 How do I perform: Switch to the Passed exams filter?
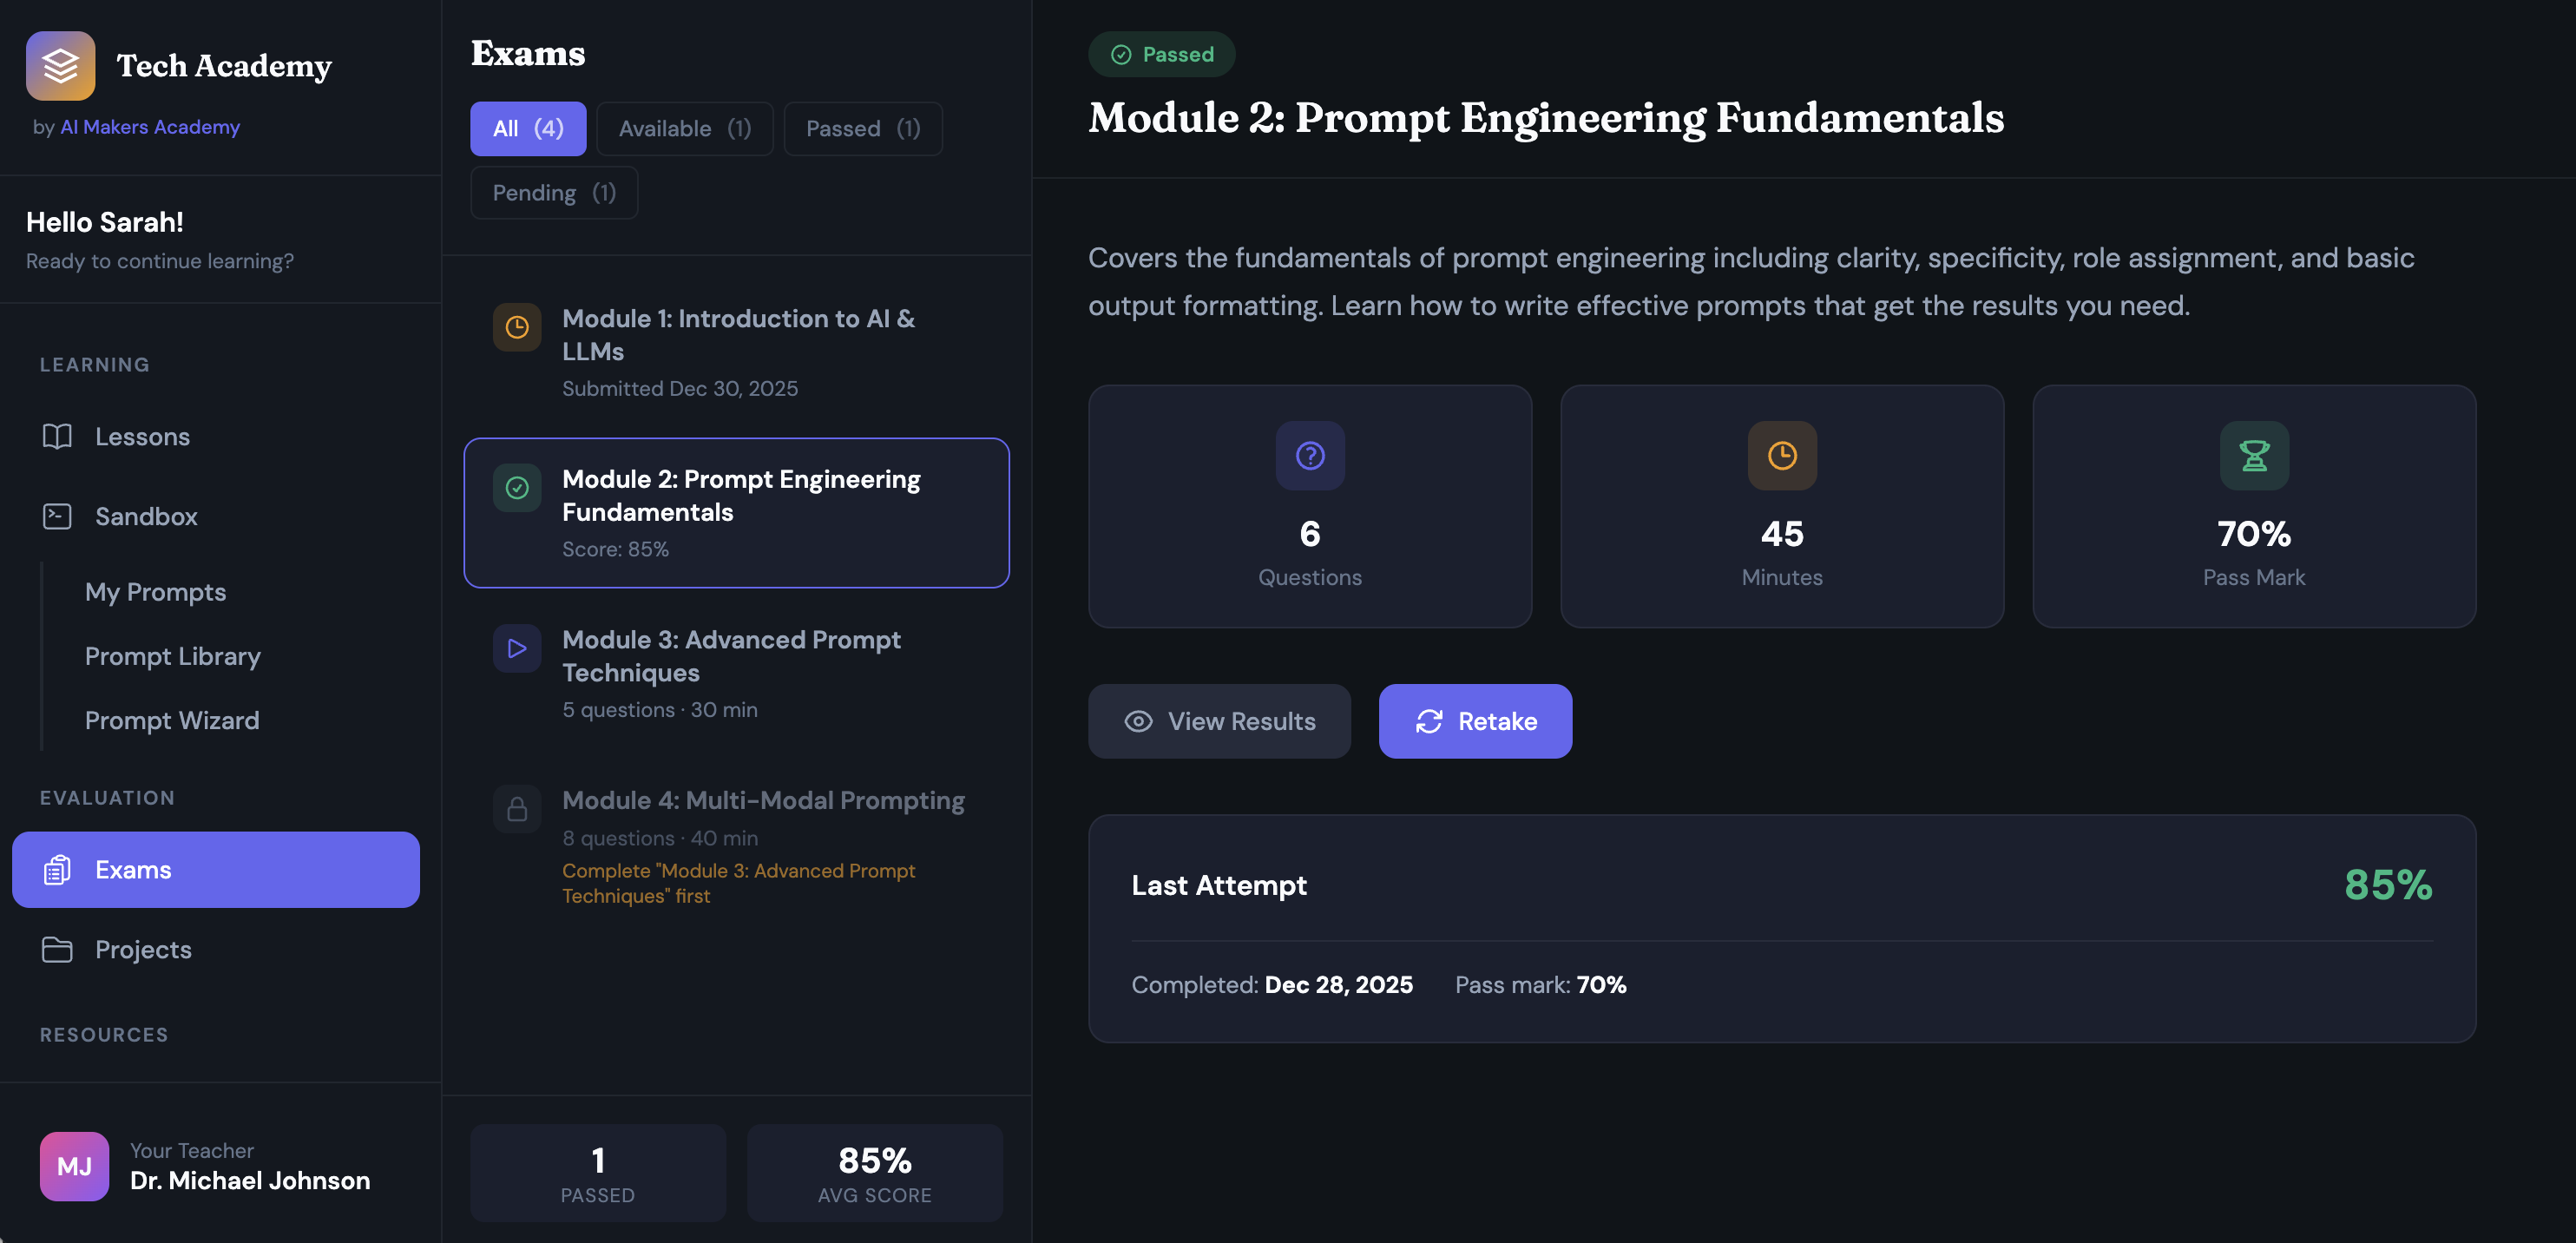863,129
